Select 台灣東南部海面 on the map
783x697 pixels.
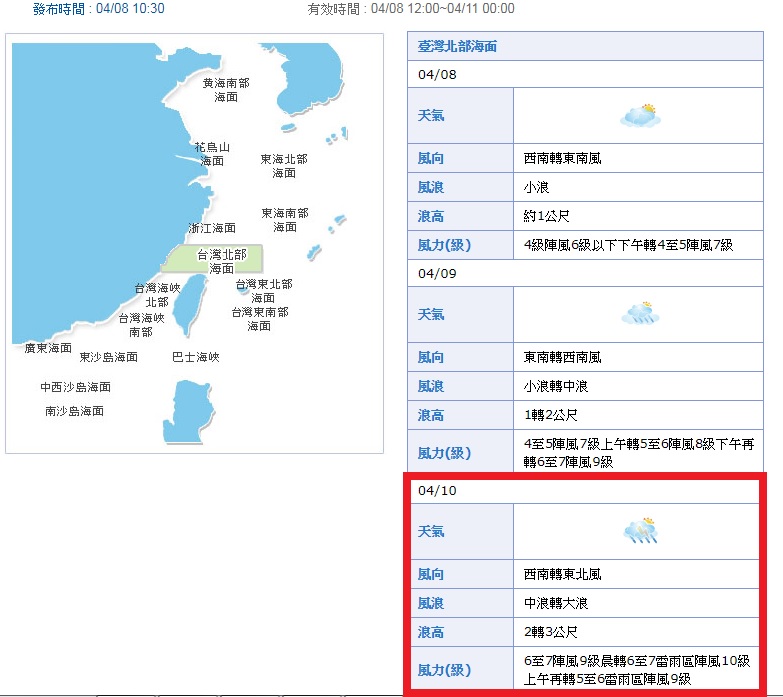pos(260,319)
